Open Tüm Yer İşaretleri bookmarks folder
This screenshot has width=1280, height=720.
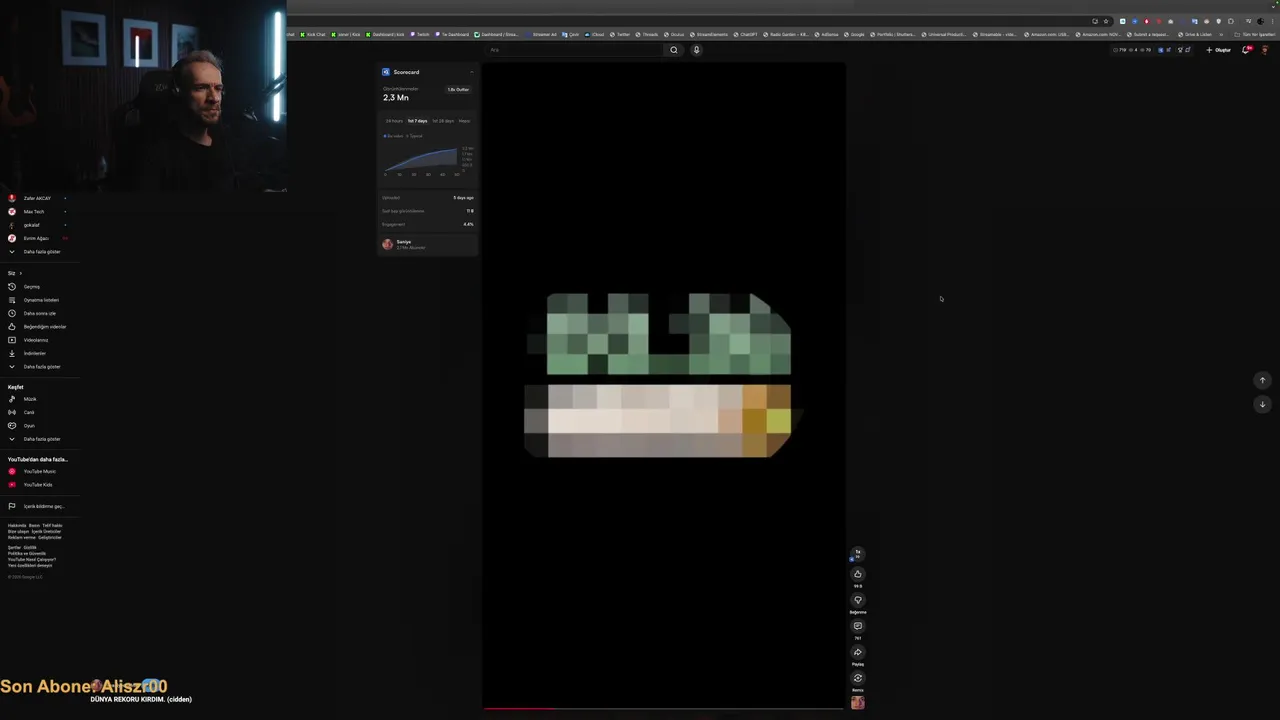tap(1256, 34)
